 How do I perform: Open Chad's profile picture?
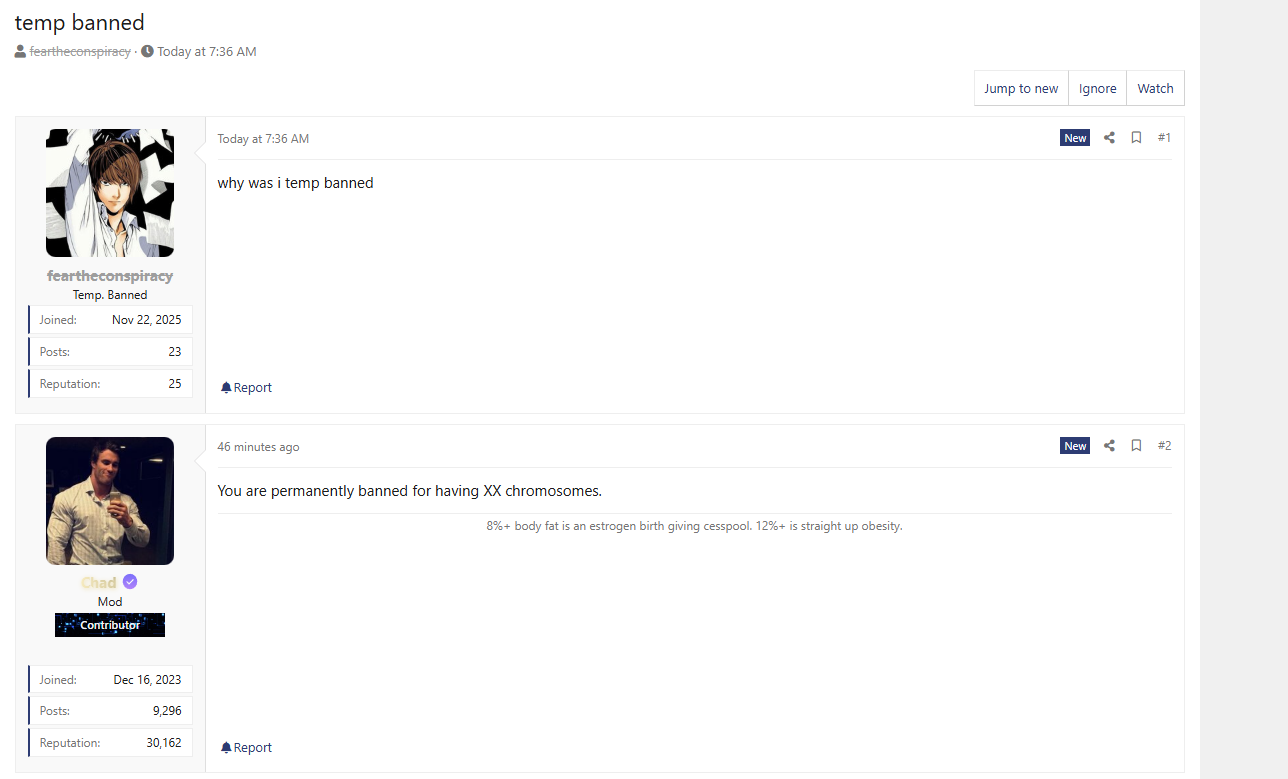pos(110,501)
